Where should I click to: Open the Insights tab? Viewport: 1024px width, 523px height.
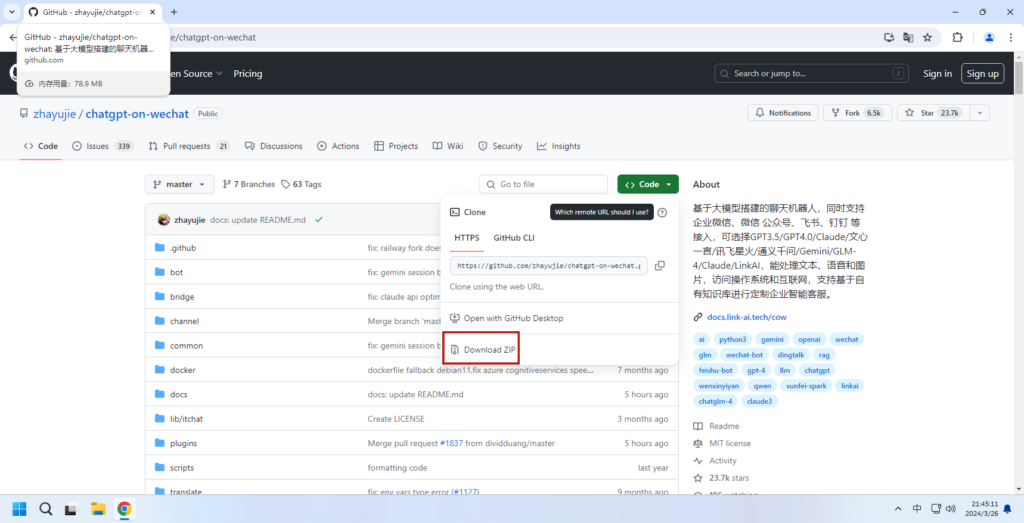[558, 146]
